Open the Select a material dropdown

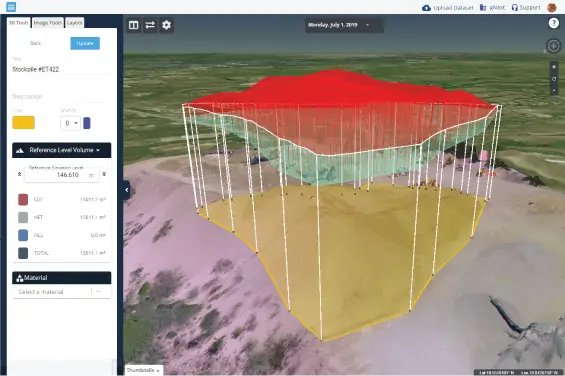62,292
